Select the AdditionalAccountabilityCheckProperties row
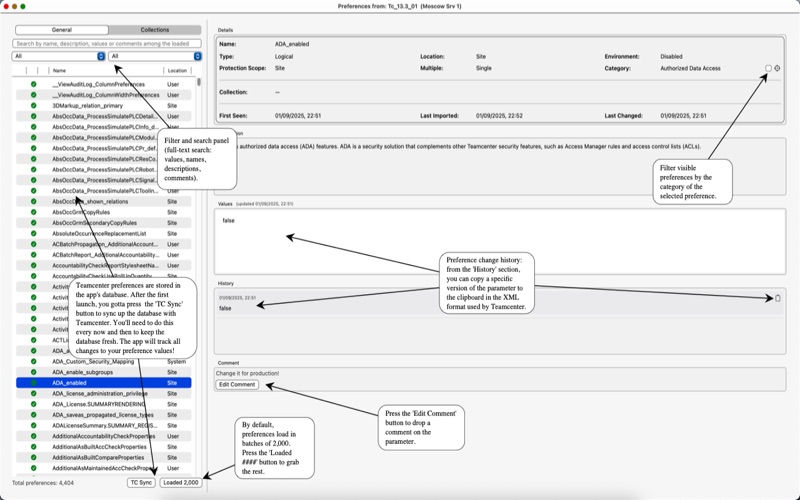The image size is (800, 500). point(104,436)
